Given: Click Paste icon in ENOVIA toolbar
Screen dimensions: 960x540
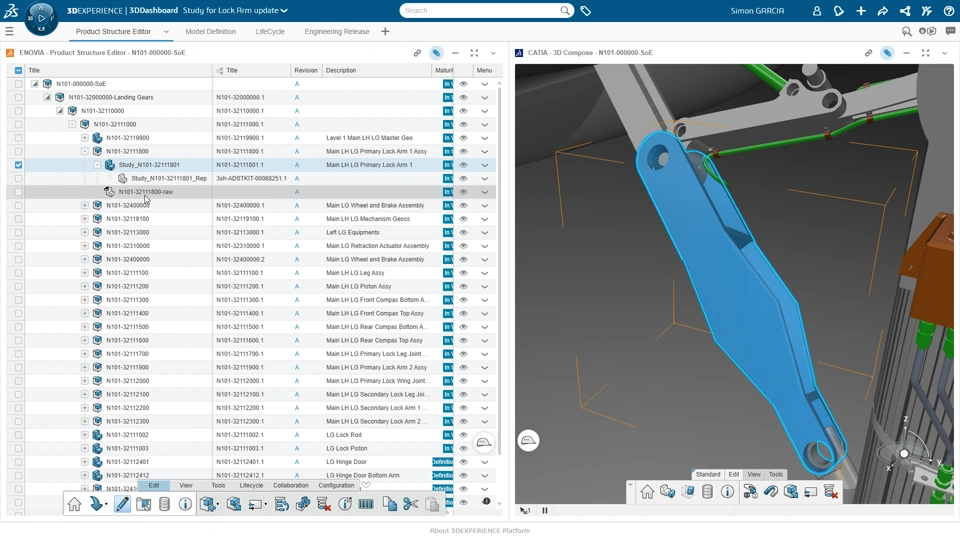Looking at the screenshot, I should (x=432, y=504).
